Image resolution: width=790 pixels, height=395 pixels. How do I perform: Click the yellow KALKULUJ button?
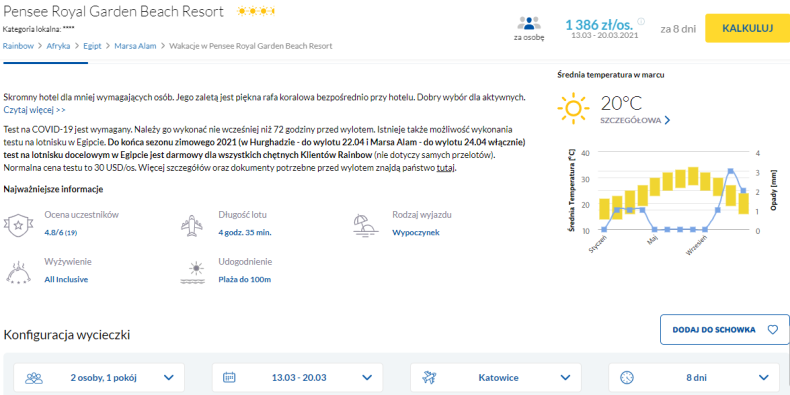click(x=747, y=28)
